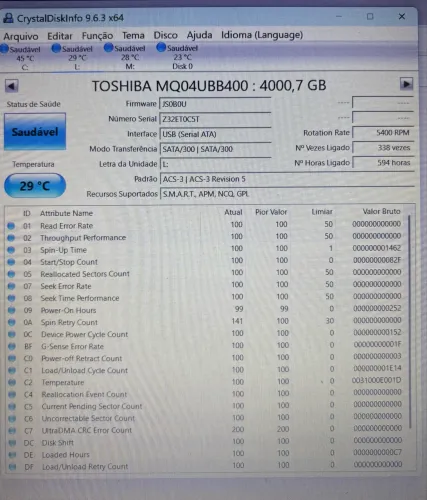This screenshot has width=427, height=500.
Task: Click the Interface field USB (Serial ATA)
Action: [215, 134]
